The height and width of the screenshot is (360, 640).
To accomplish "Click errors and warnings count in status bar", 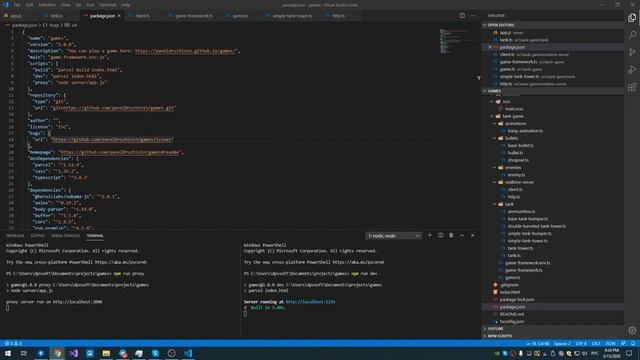I will pos(13,344).
